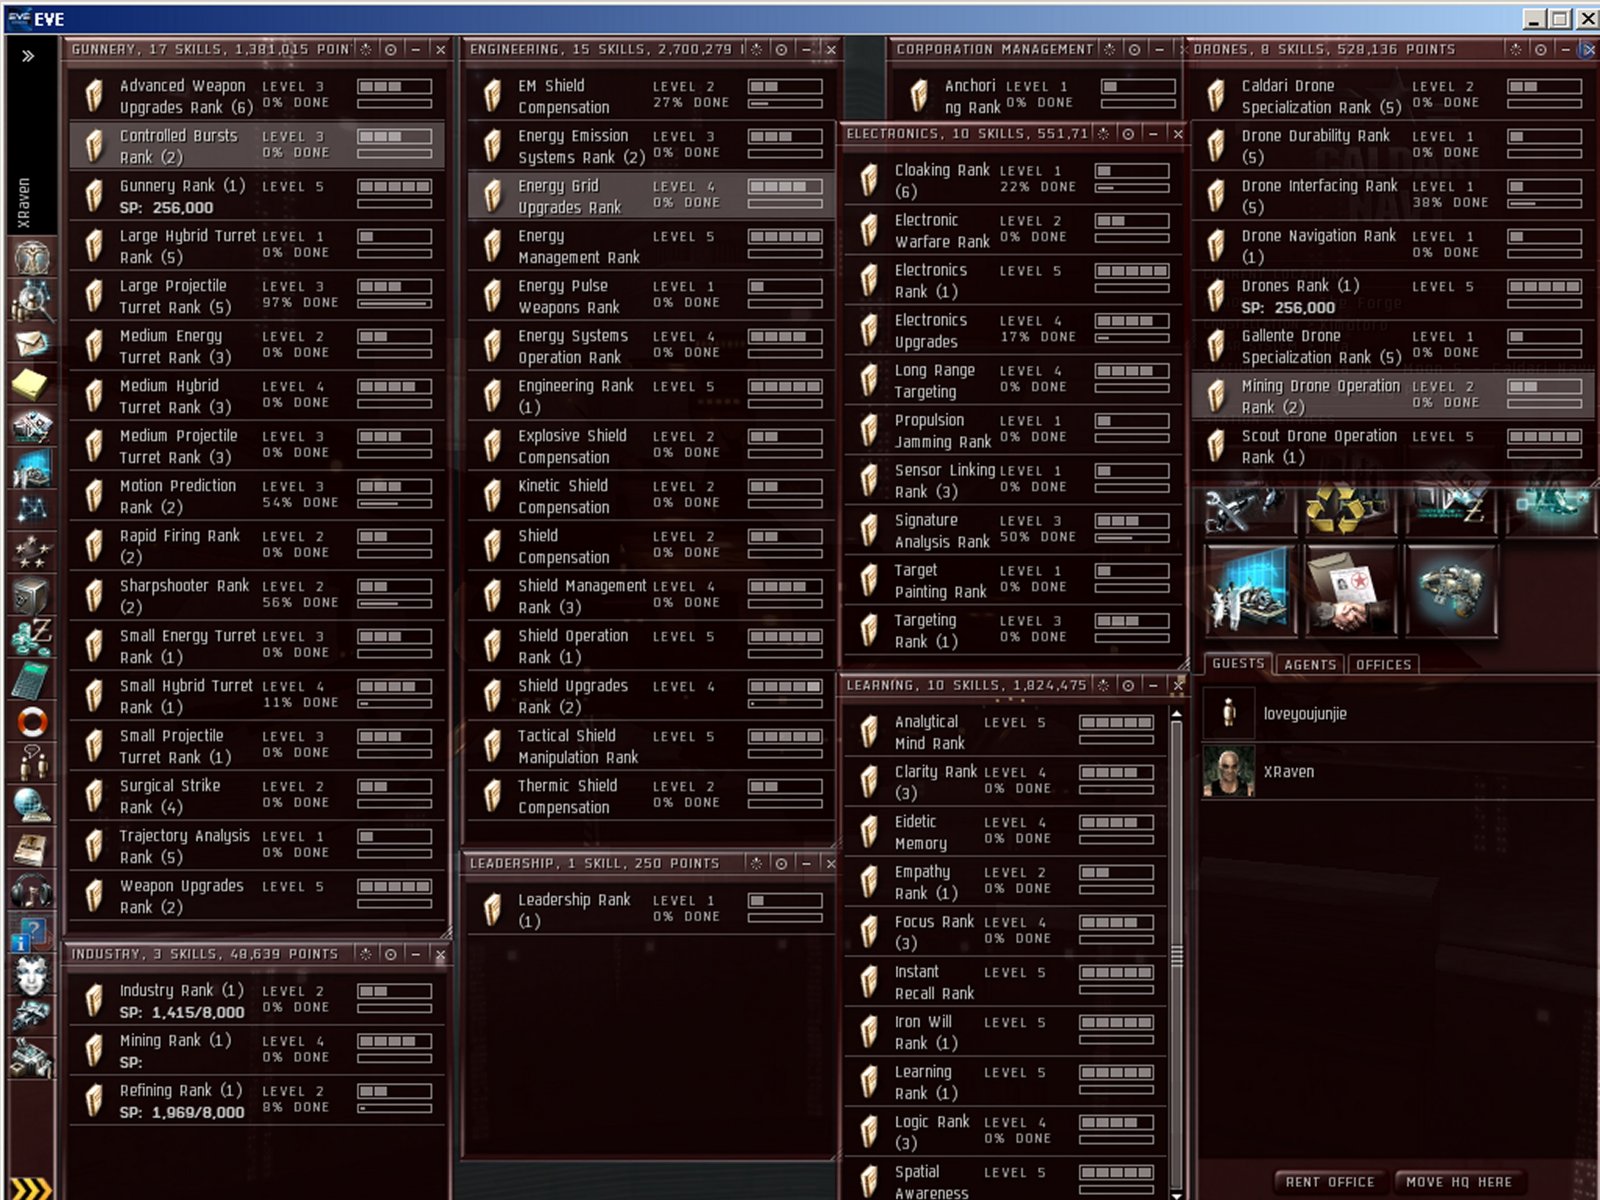The image size is (1600, 1200).
Task: Open the character sheet icon in the sidebar
Action: coord(32,257)
